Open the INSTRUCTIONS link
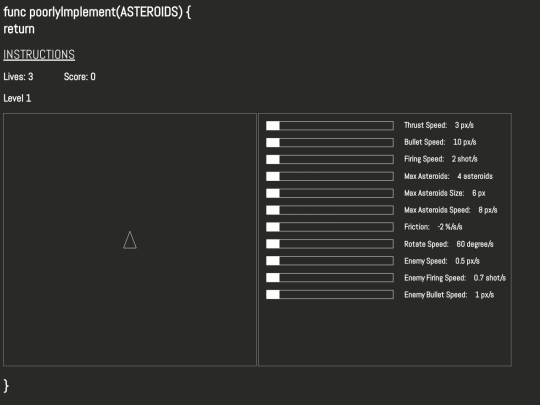This screenshot has height=405, width=540. [x=39, y=54]
